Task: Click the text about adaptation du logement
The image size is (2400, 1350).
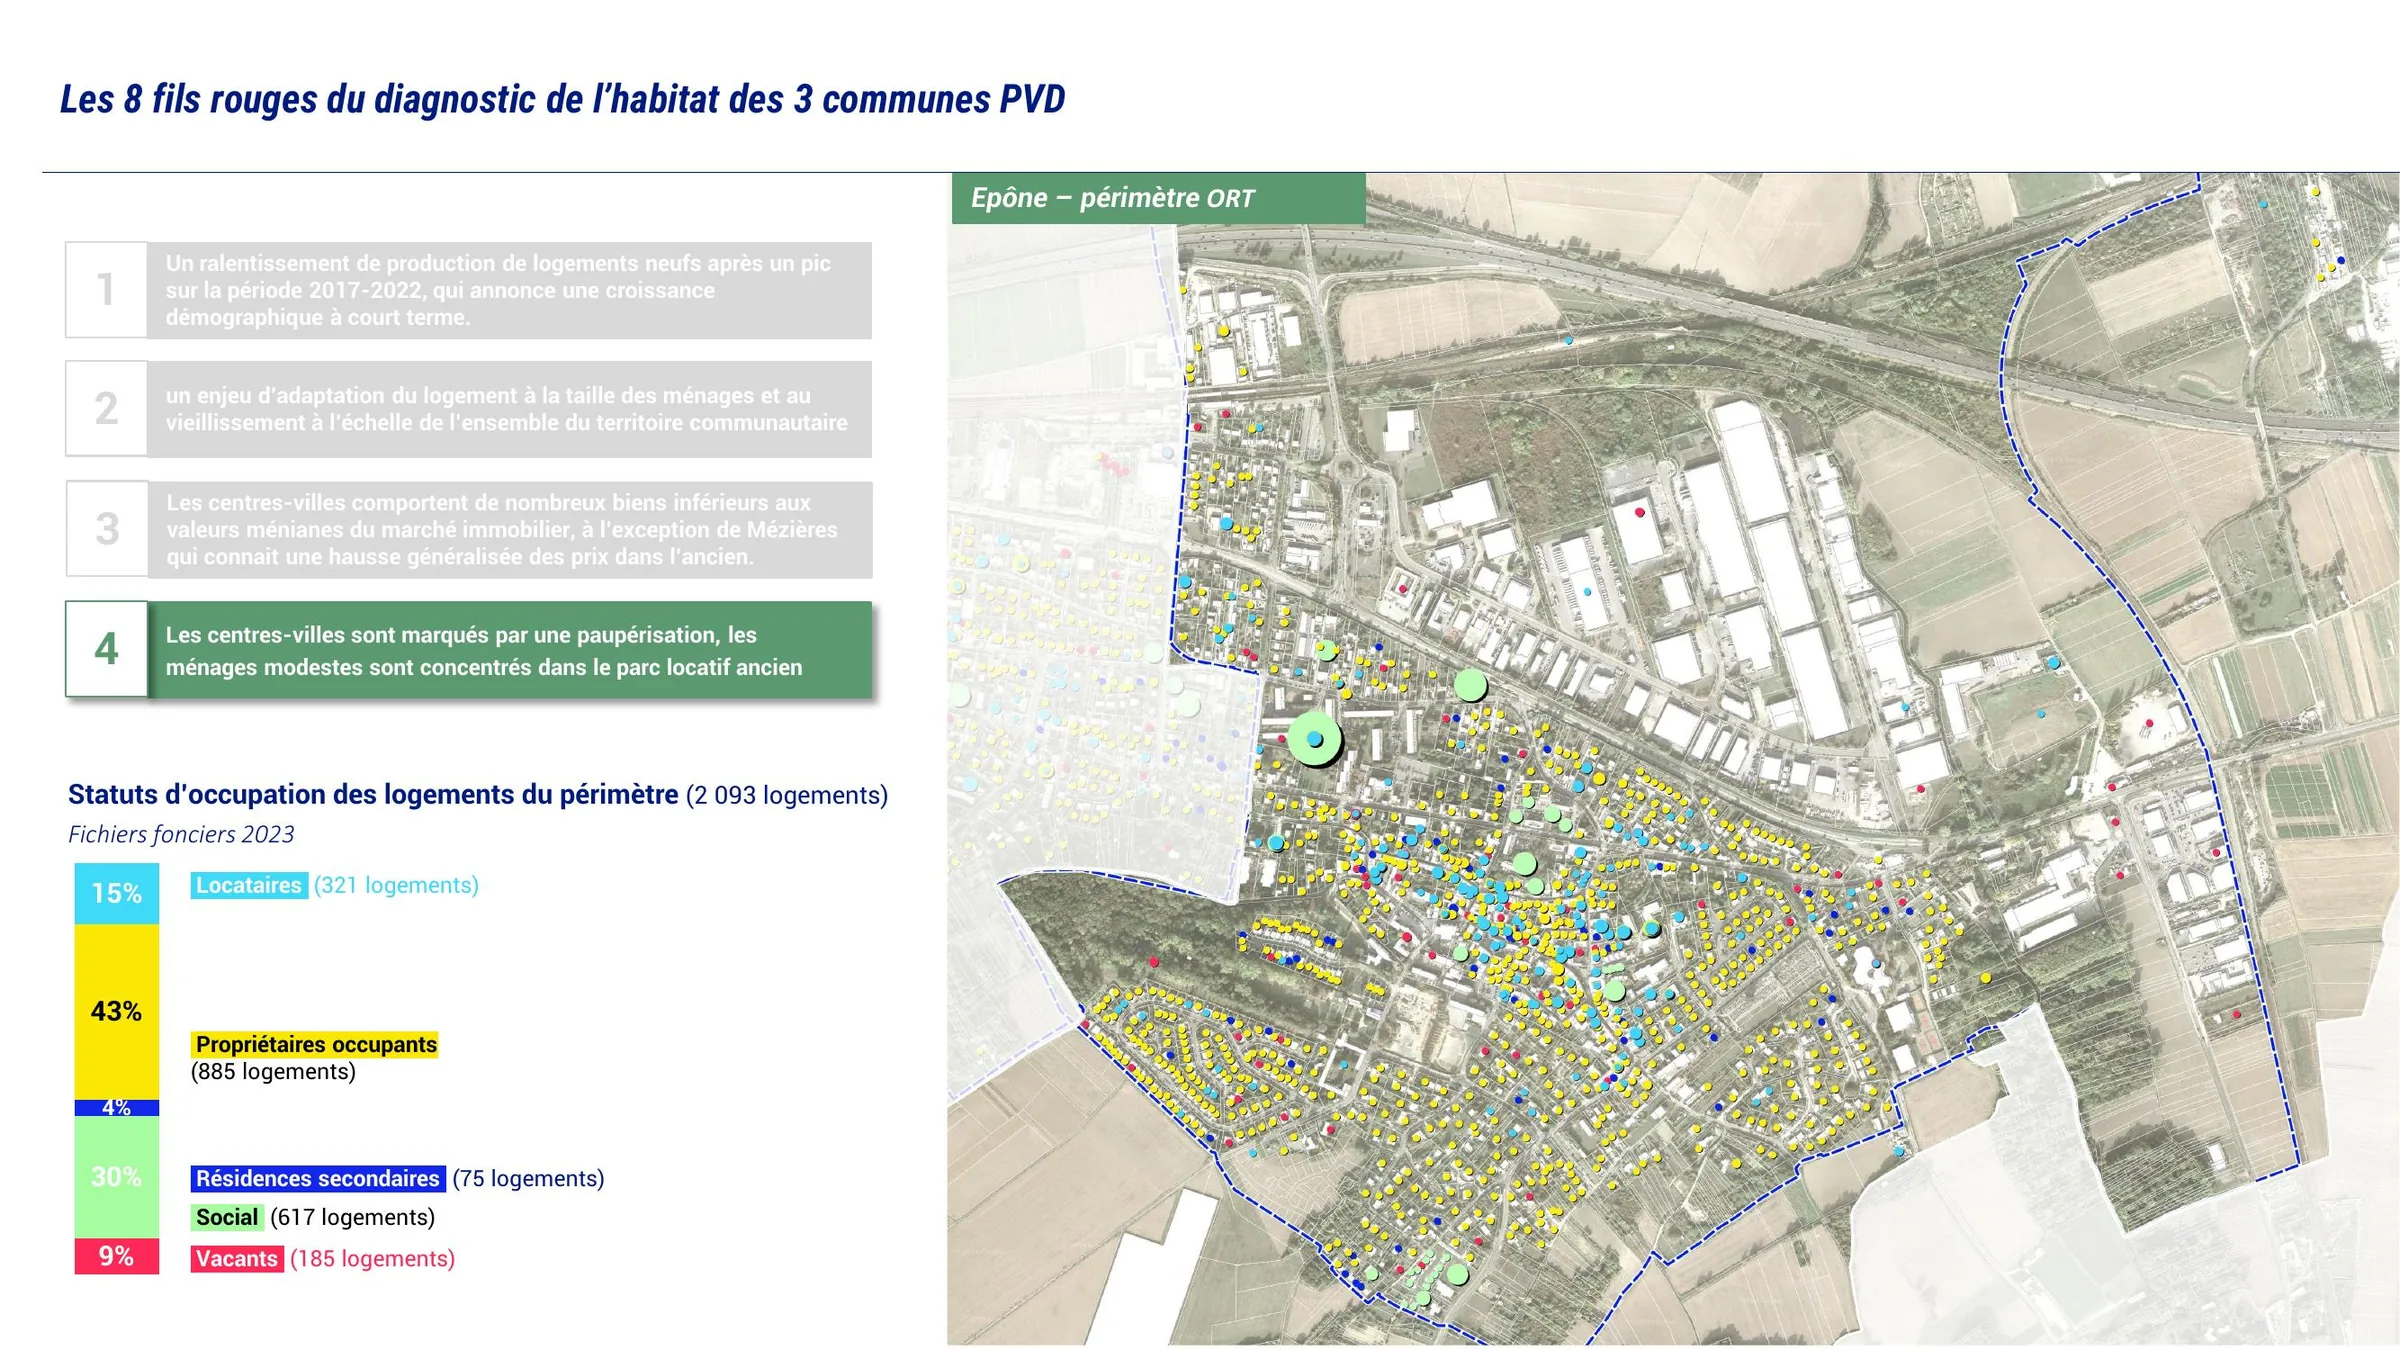Action: point(506,409)
